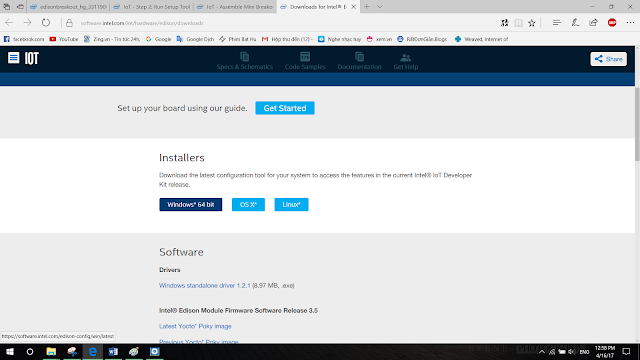Click the Cortana search circle

tap(30, 351)
